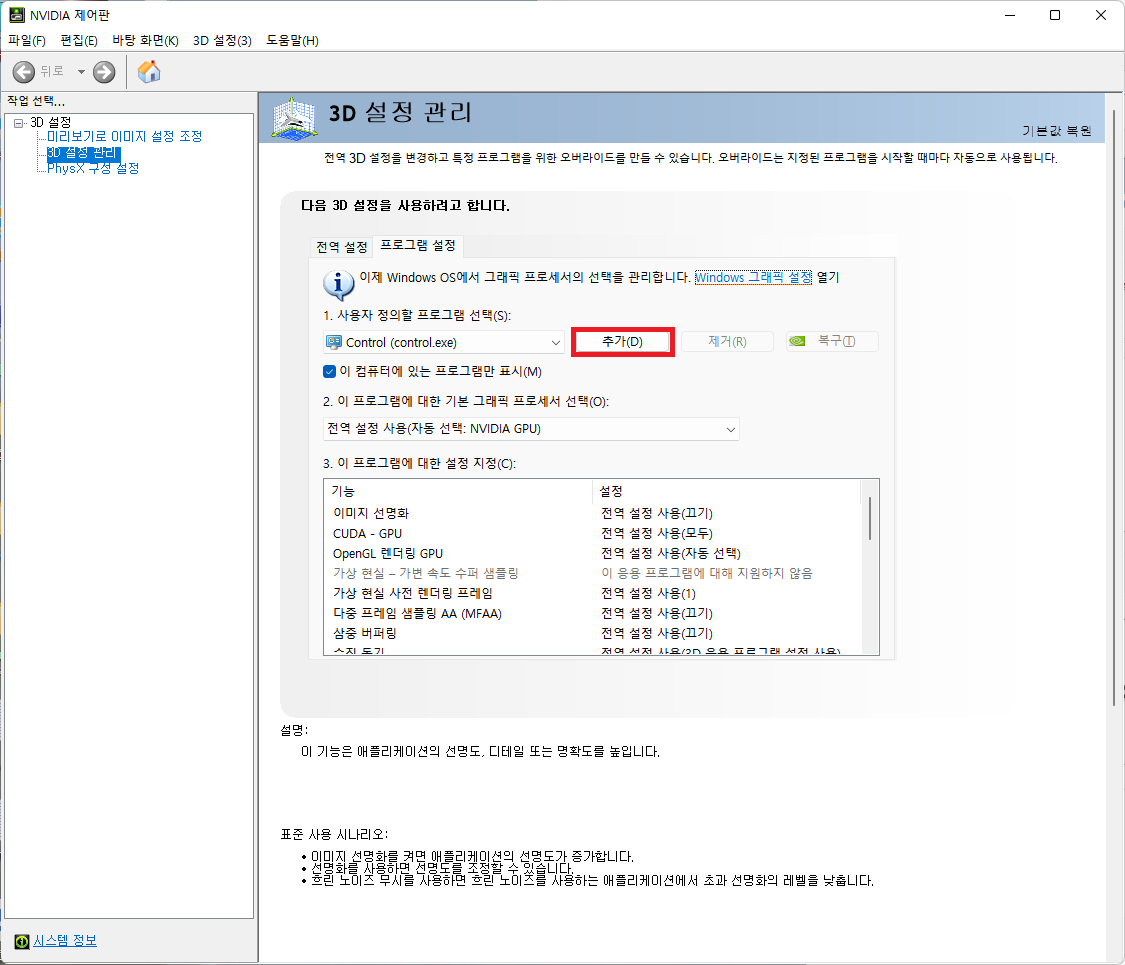Viewport: 1125px width, 965px height.
Task: Click the 3D settings management header icon
Action: (294, 118)
